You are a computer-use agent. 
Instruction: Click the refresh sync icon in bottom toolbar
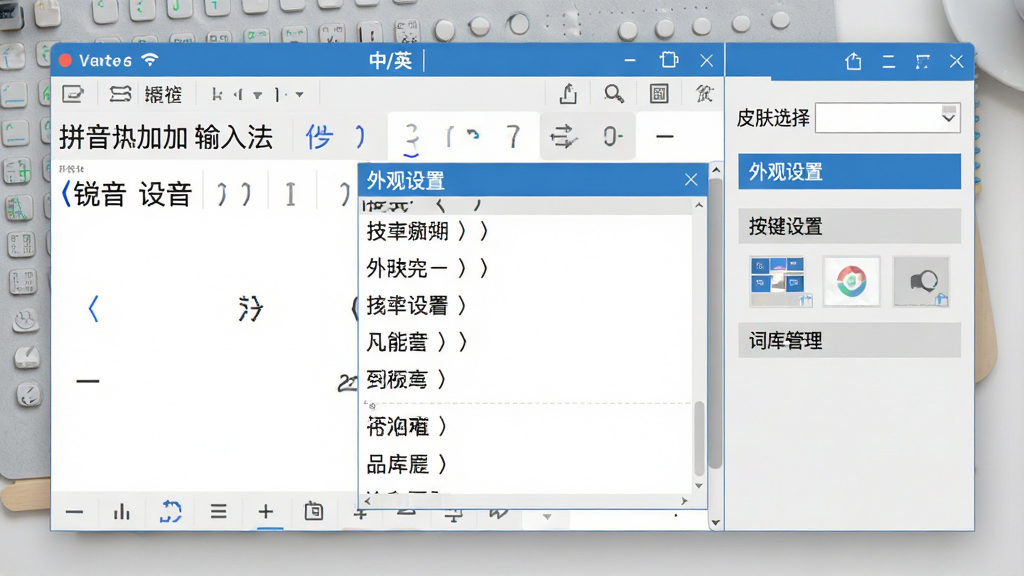point(170,511)
